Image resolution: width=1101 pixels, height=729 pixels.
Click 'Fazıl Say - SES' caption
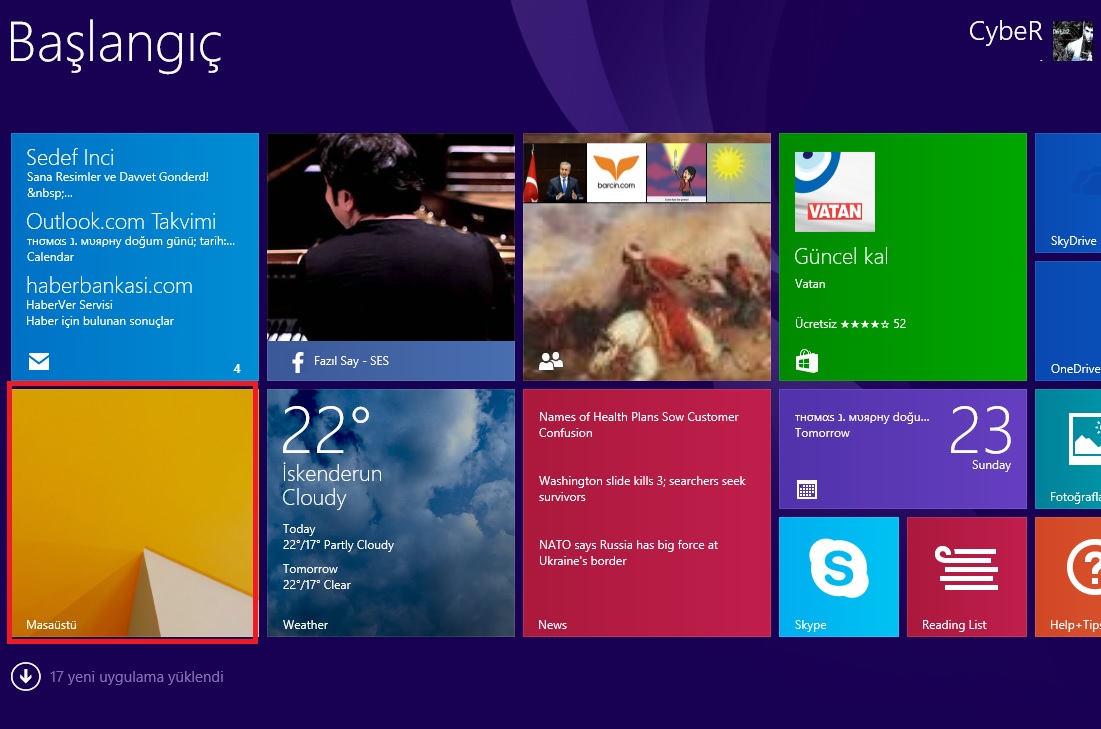point(351,361)
